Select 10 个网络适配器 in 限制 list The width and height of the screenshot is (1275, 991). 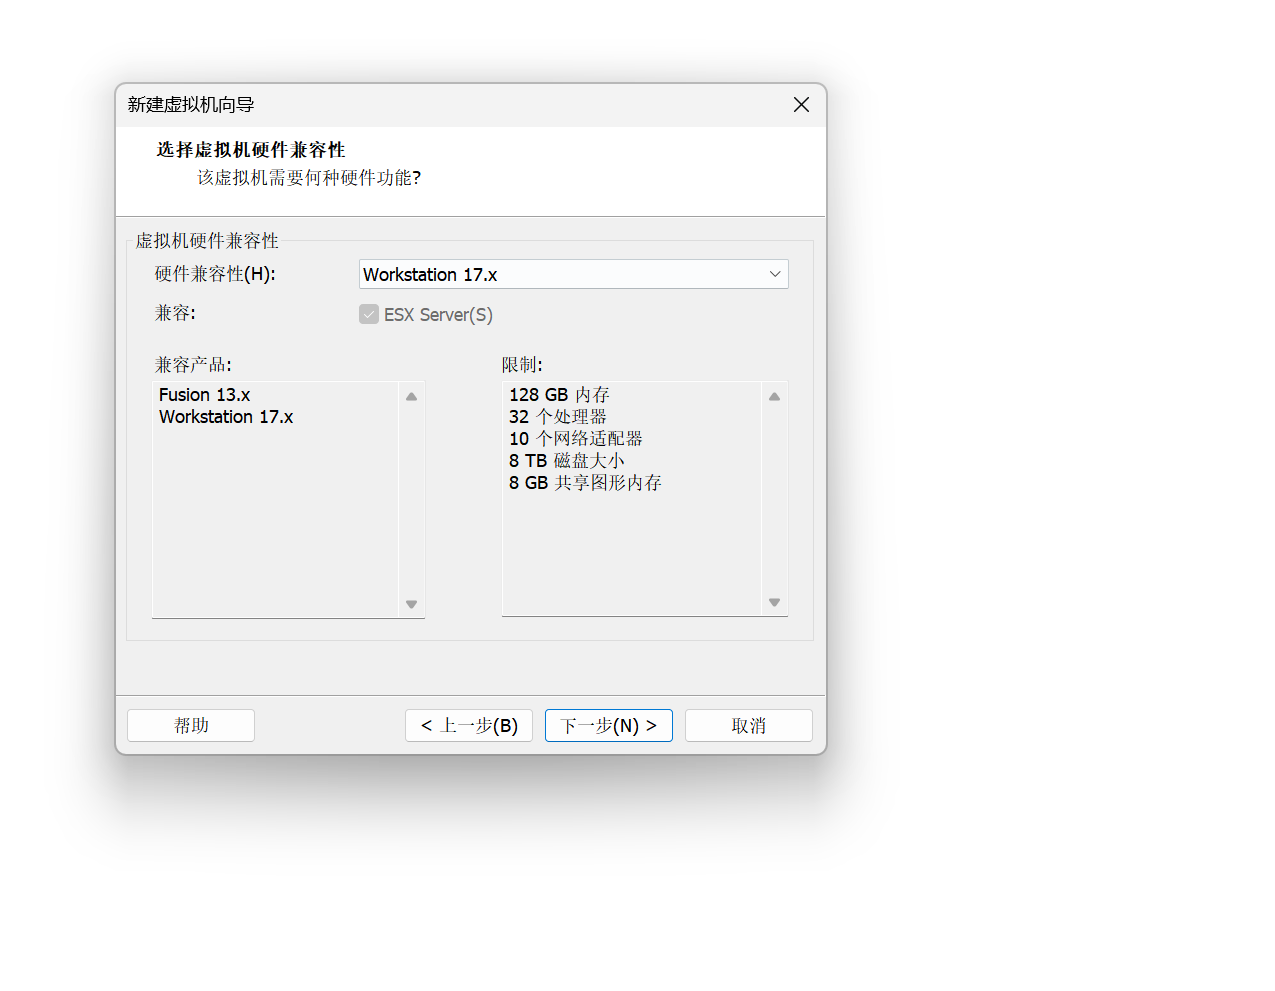tap(576, 439)
